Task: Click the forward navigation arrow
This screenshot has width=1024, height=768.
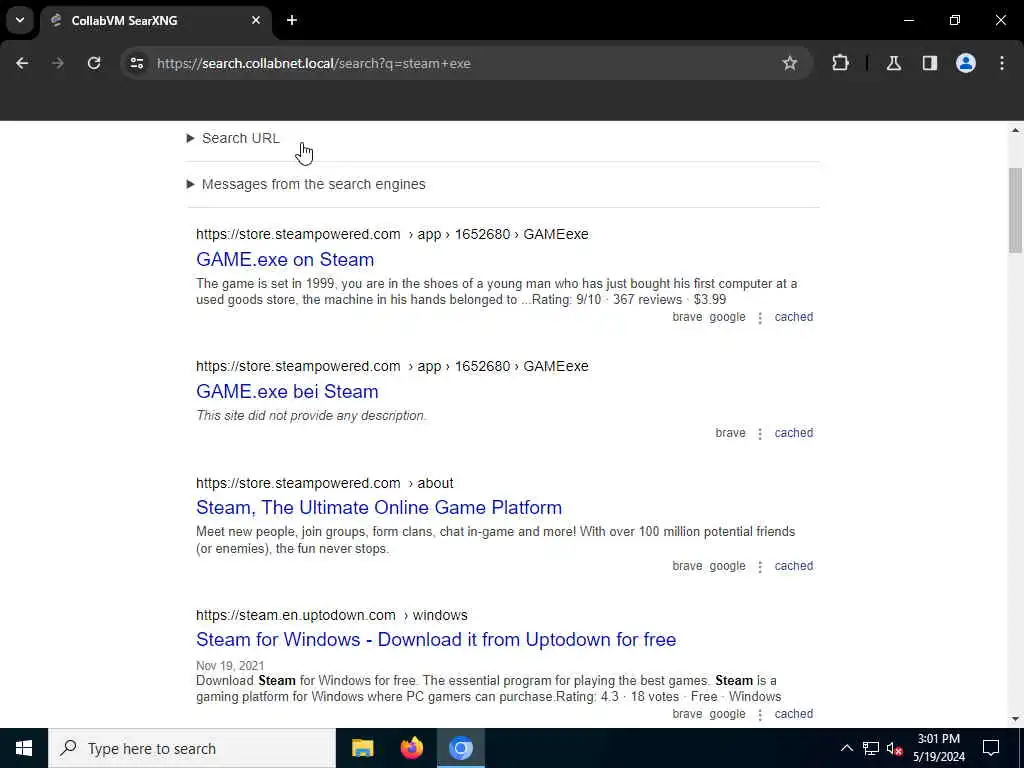Action: tap(58, 63)
